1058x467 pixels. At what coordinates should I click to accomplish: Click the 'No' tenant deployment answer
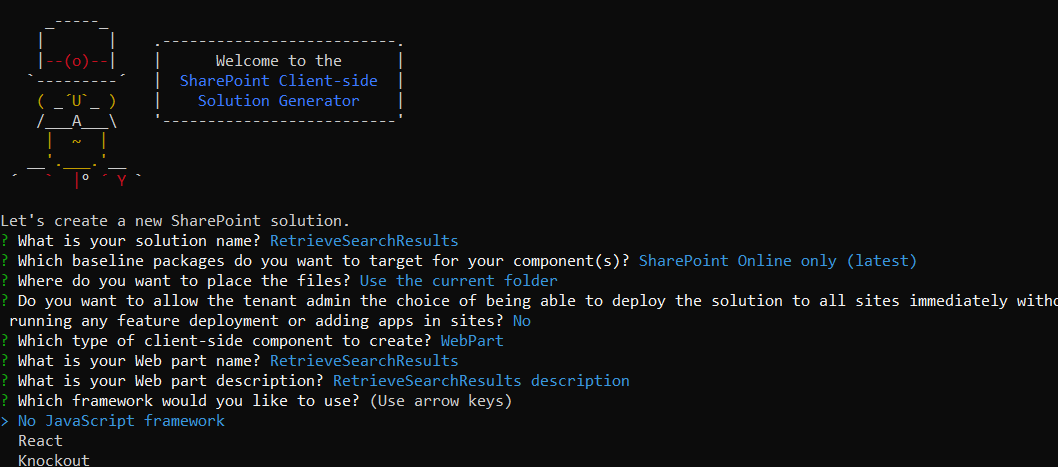(x=522, y=321)
